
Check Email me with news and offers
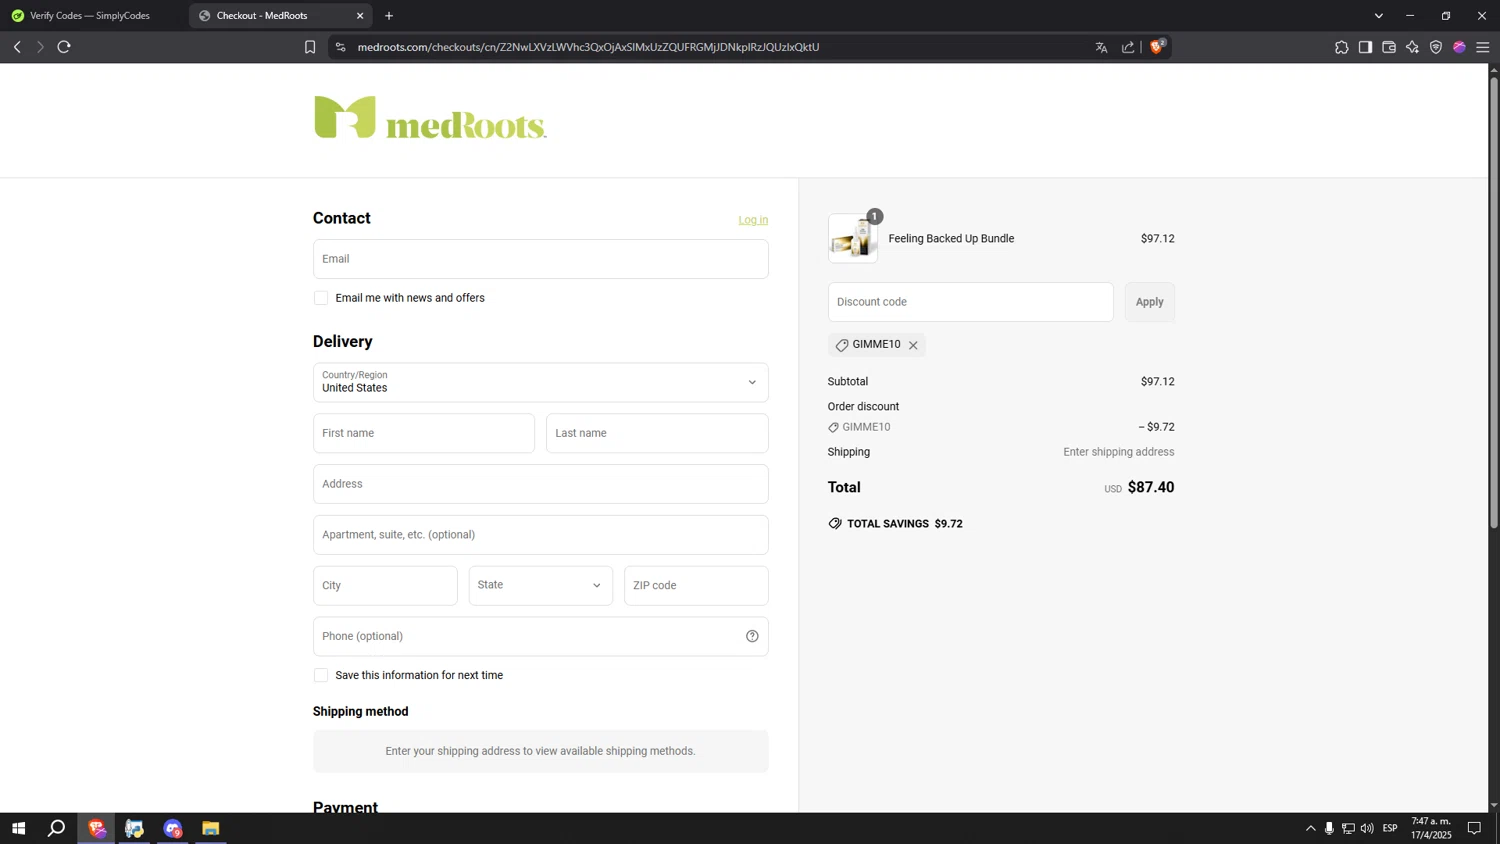pos(321,298)
